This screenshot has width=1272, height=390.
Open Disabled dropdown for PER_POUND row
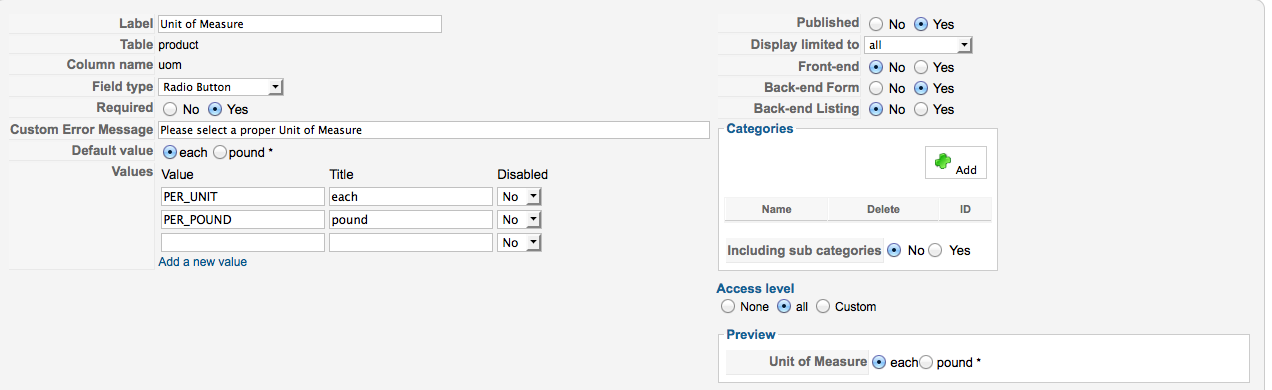(520, 219)
